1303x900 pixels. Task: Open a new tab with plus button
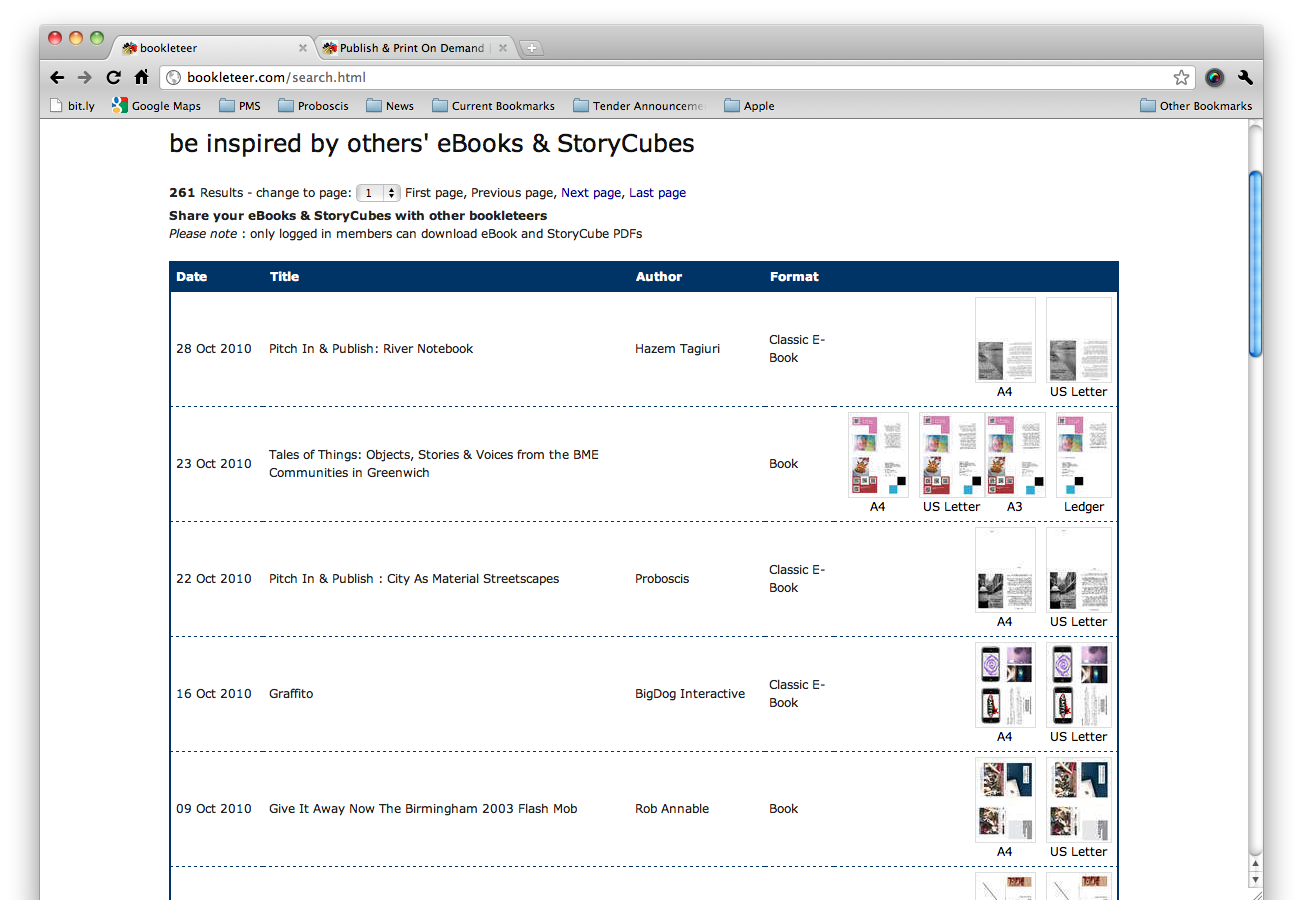click(531, 48)
